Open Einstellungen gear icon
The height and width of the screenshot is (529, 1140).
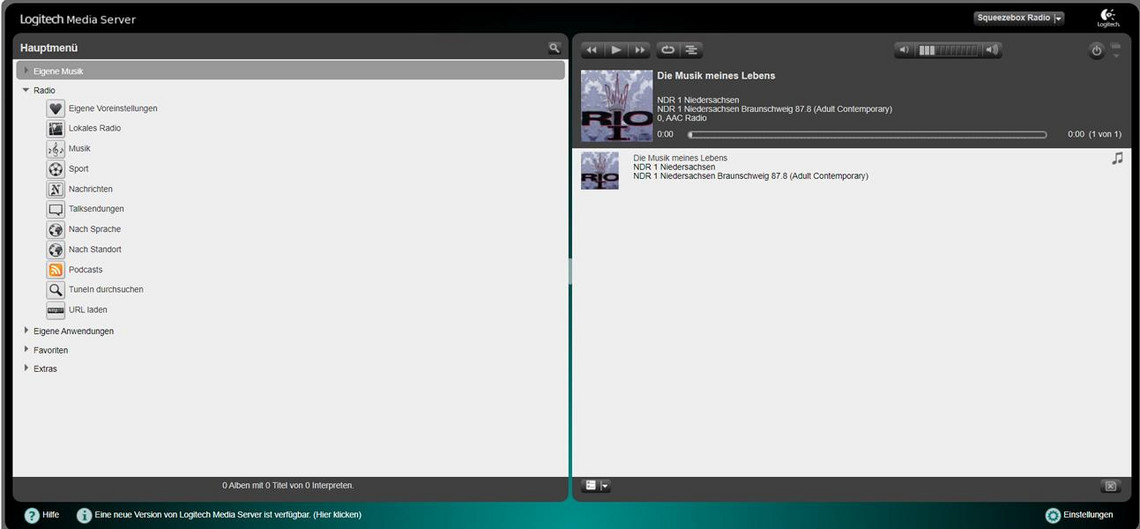(x=1052, y=515)
